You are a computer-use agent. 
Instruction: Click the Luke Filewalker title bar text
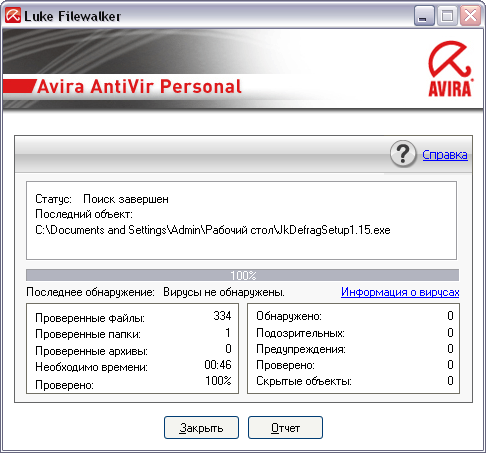[72, 16]
